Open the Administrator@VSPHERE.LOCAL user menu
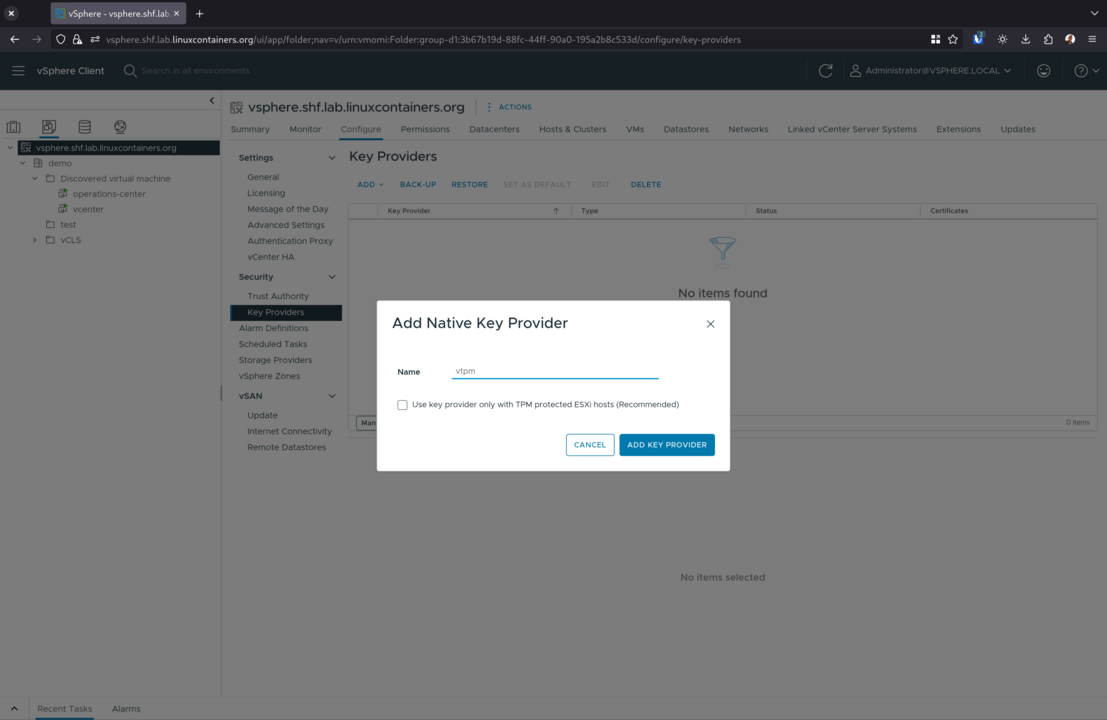1107x720 pixels. tap(931, 71)
